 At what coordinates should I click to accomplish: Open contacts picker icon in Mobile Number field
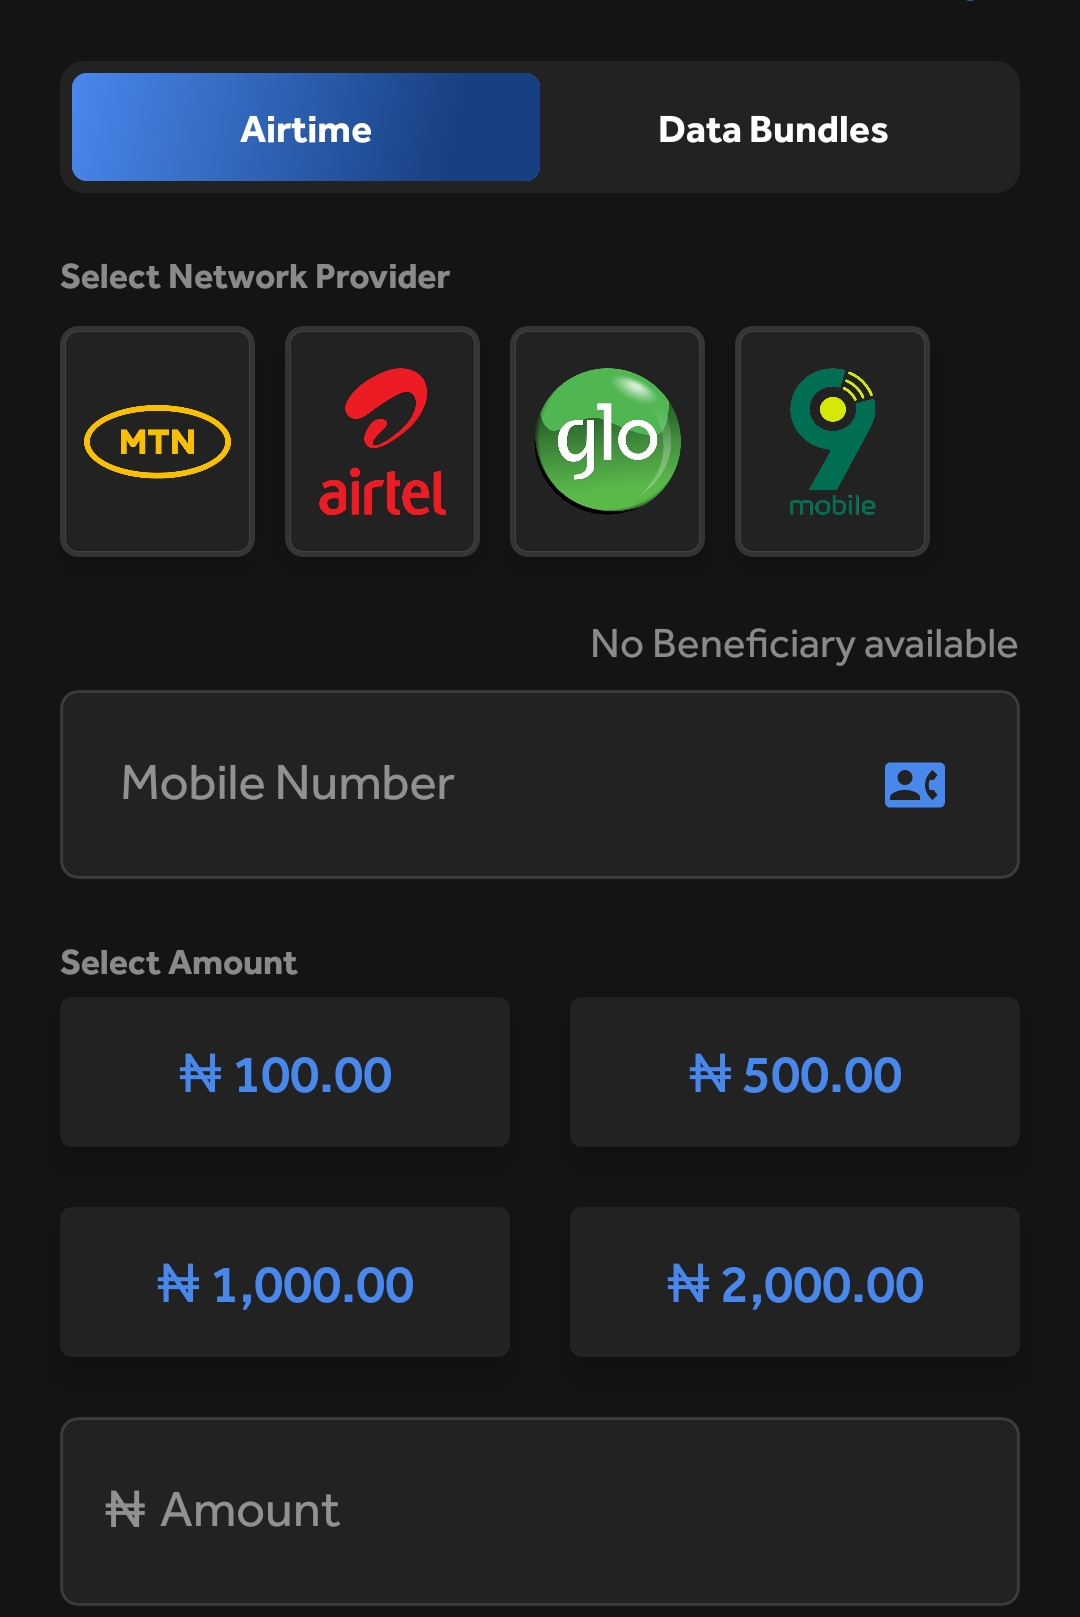pos(915,784)
